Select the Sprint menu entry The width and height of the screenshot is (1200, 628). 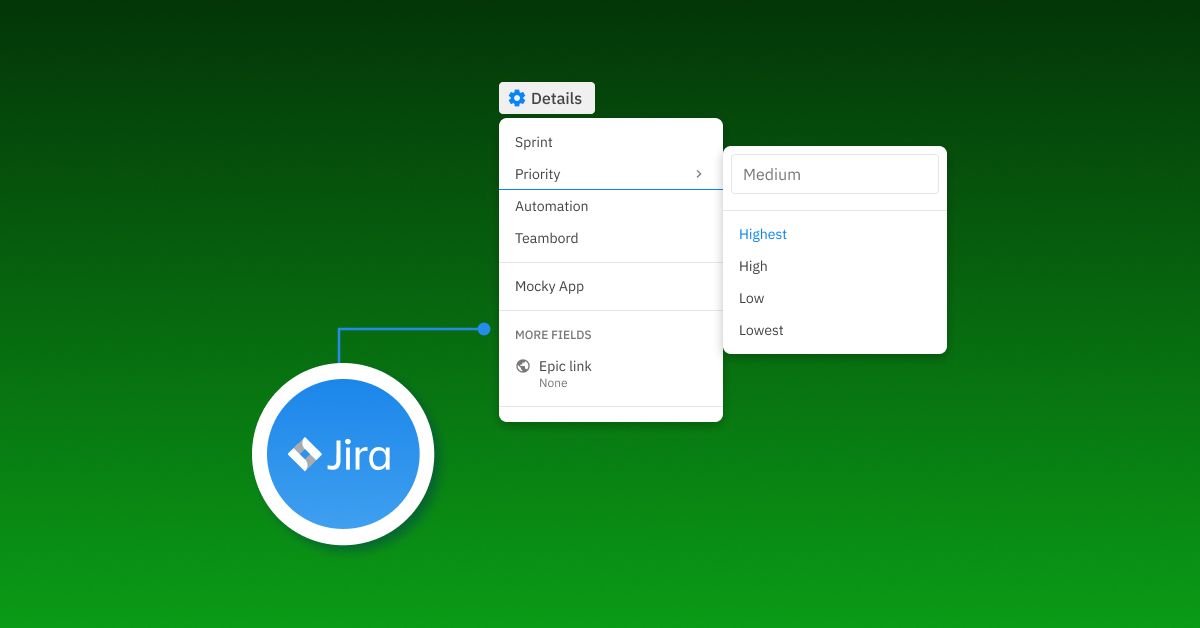coord(611,142)
